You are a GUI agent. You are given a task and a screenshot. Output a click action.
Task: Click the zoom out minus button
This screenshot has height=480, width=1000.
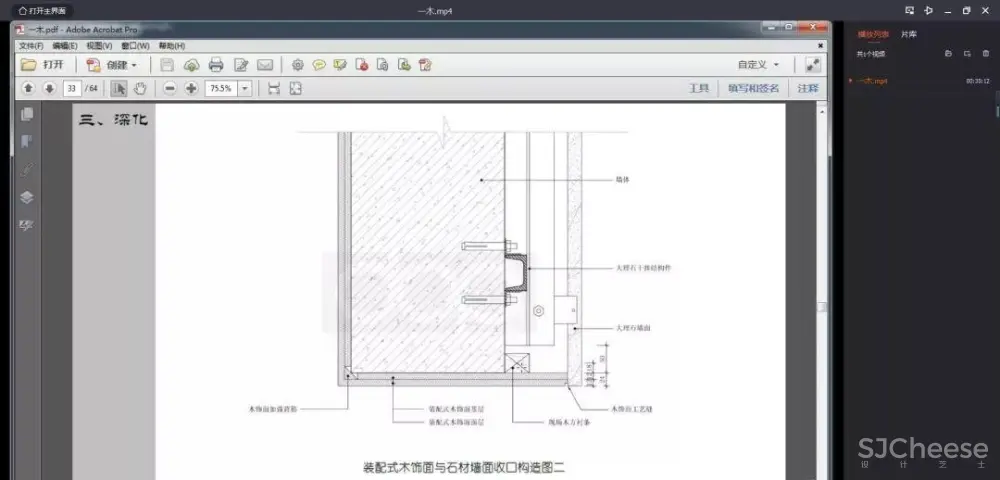(x=170, y=88)
